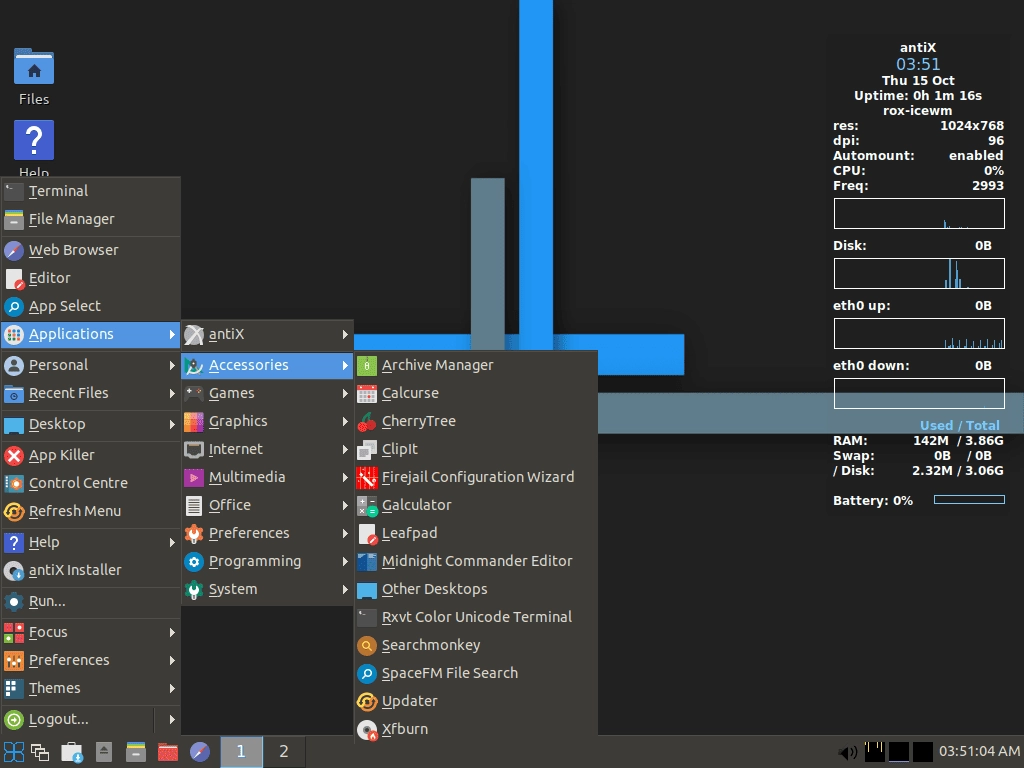Open Multimedia category

267,478
